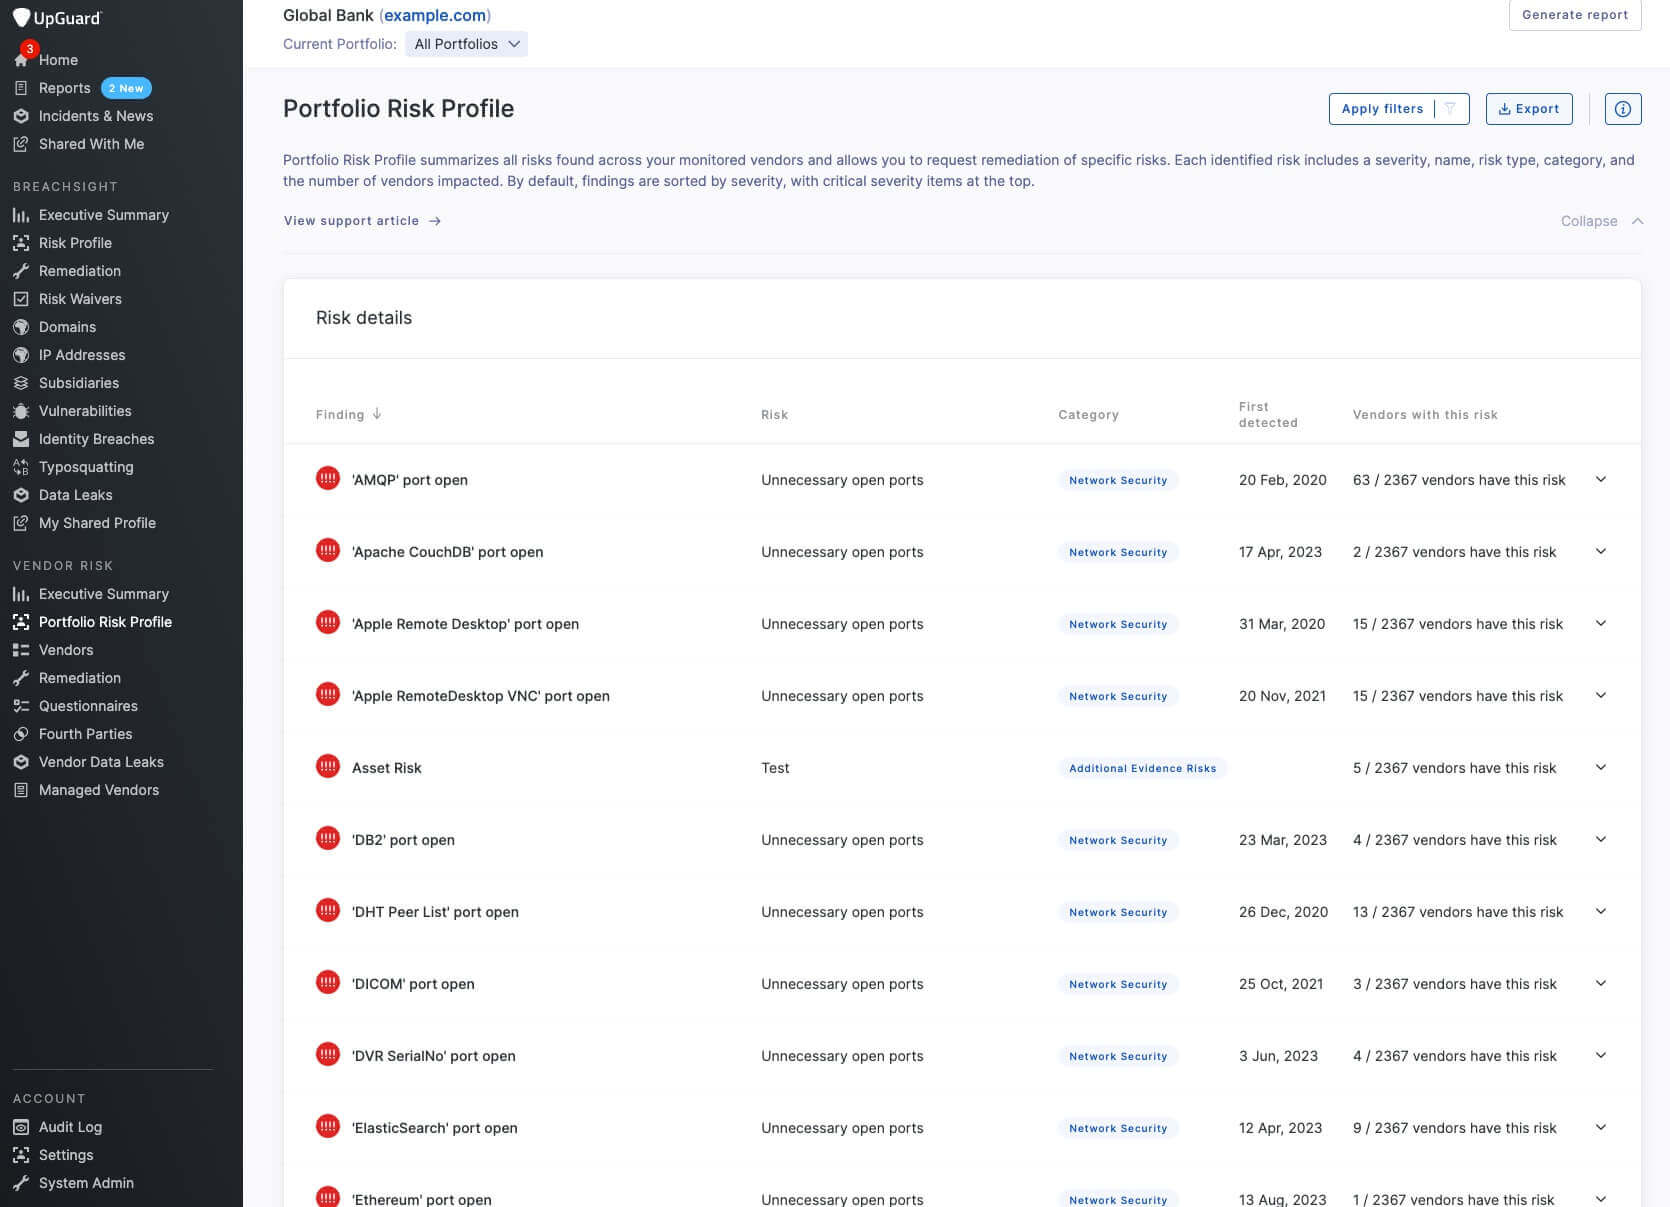Open Settings in the Account section
Screen dimensions: 1670x1207
66,1155
